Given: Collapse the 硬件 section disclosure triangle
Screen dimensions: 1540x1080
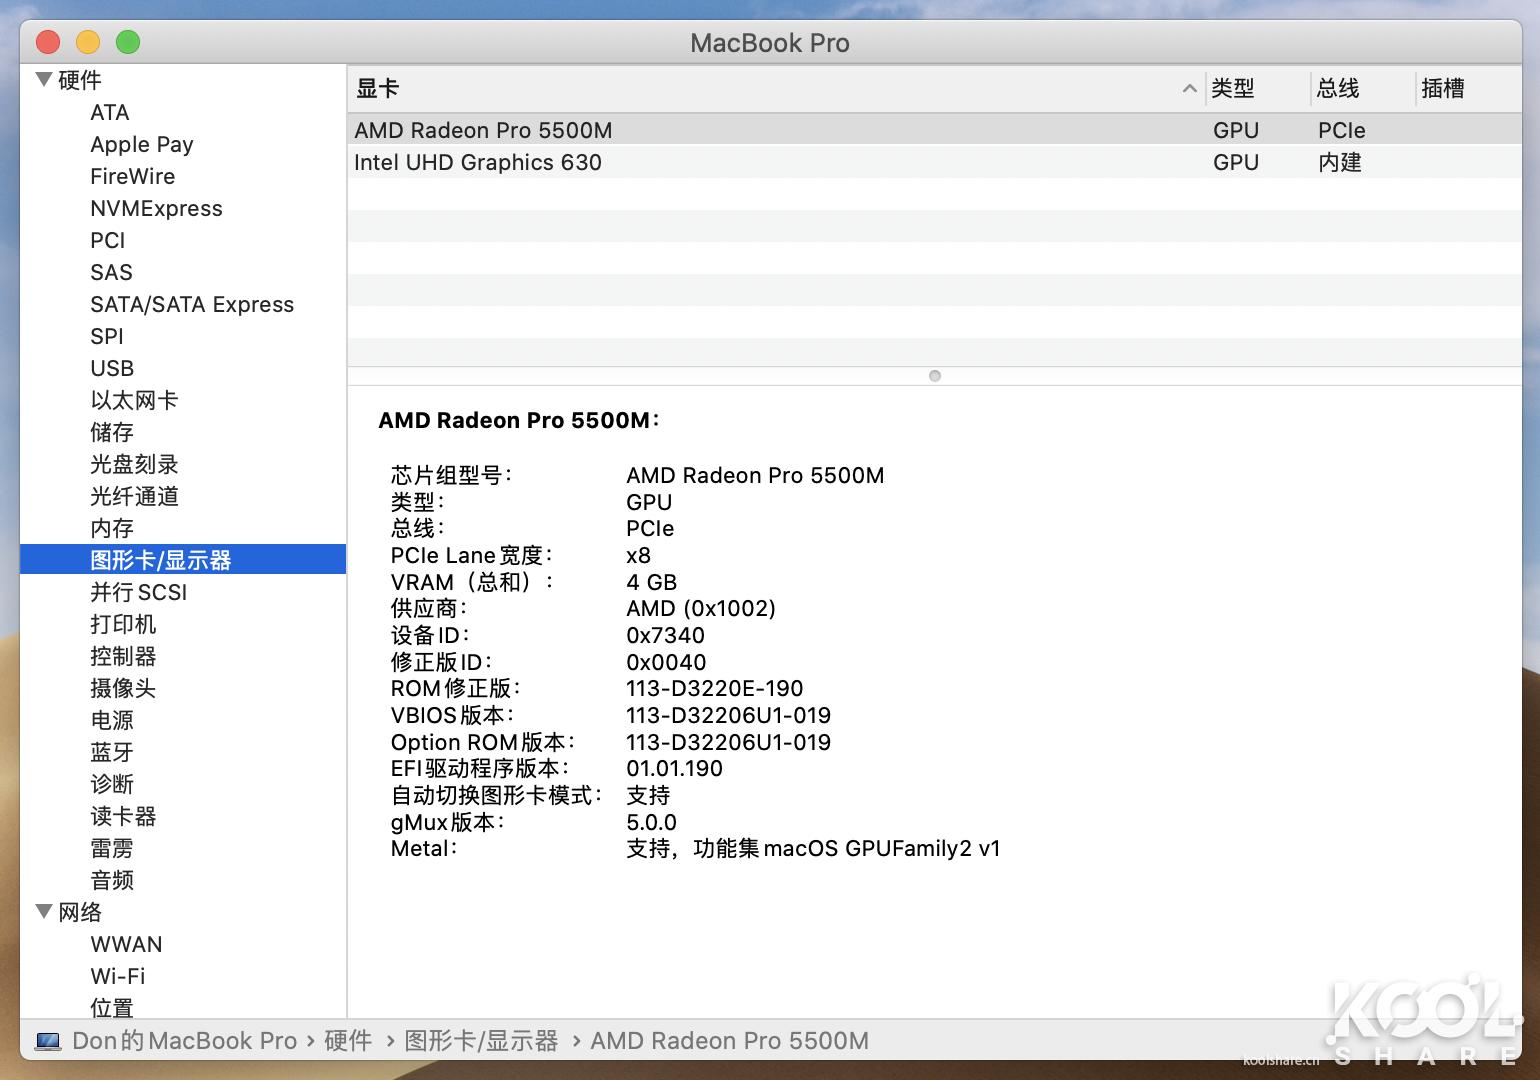Looking at the screenshot, I should click(43, 79).
